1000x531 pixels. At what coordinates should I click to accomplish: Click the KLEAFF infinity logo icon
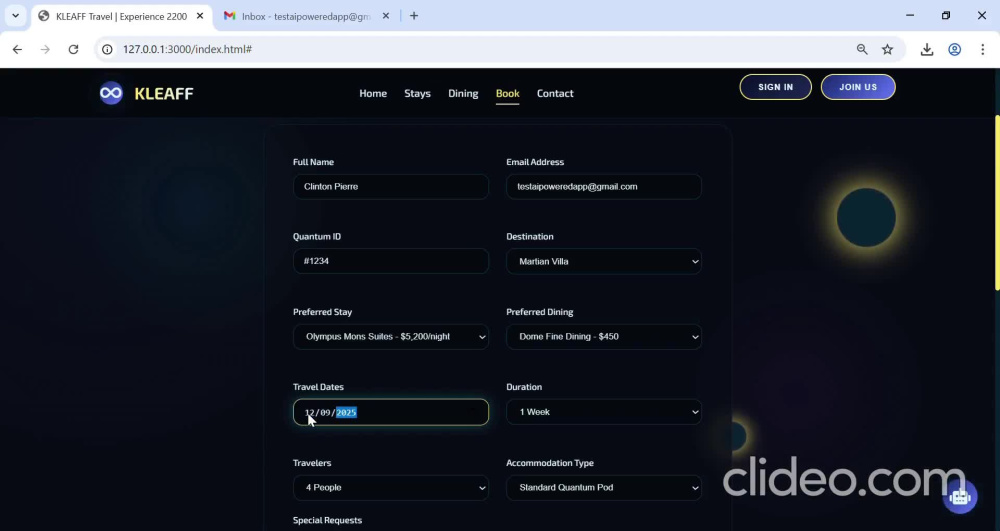coord(111,93)
